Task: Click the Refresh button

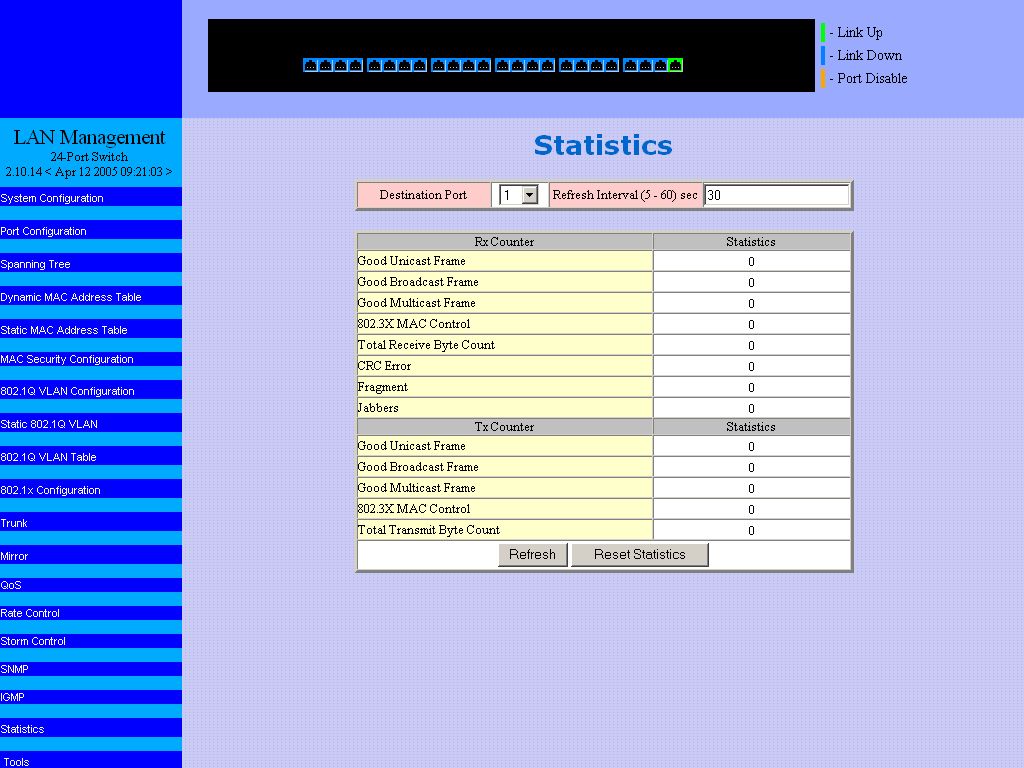Action: coord(532,554)
